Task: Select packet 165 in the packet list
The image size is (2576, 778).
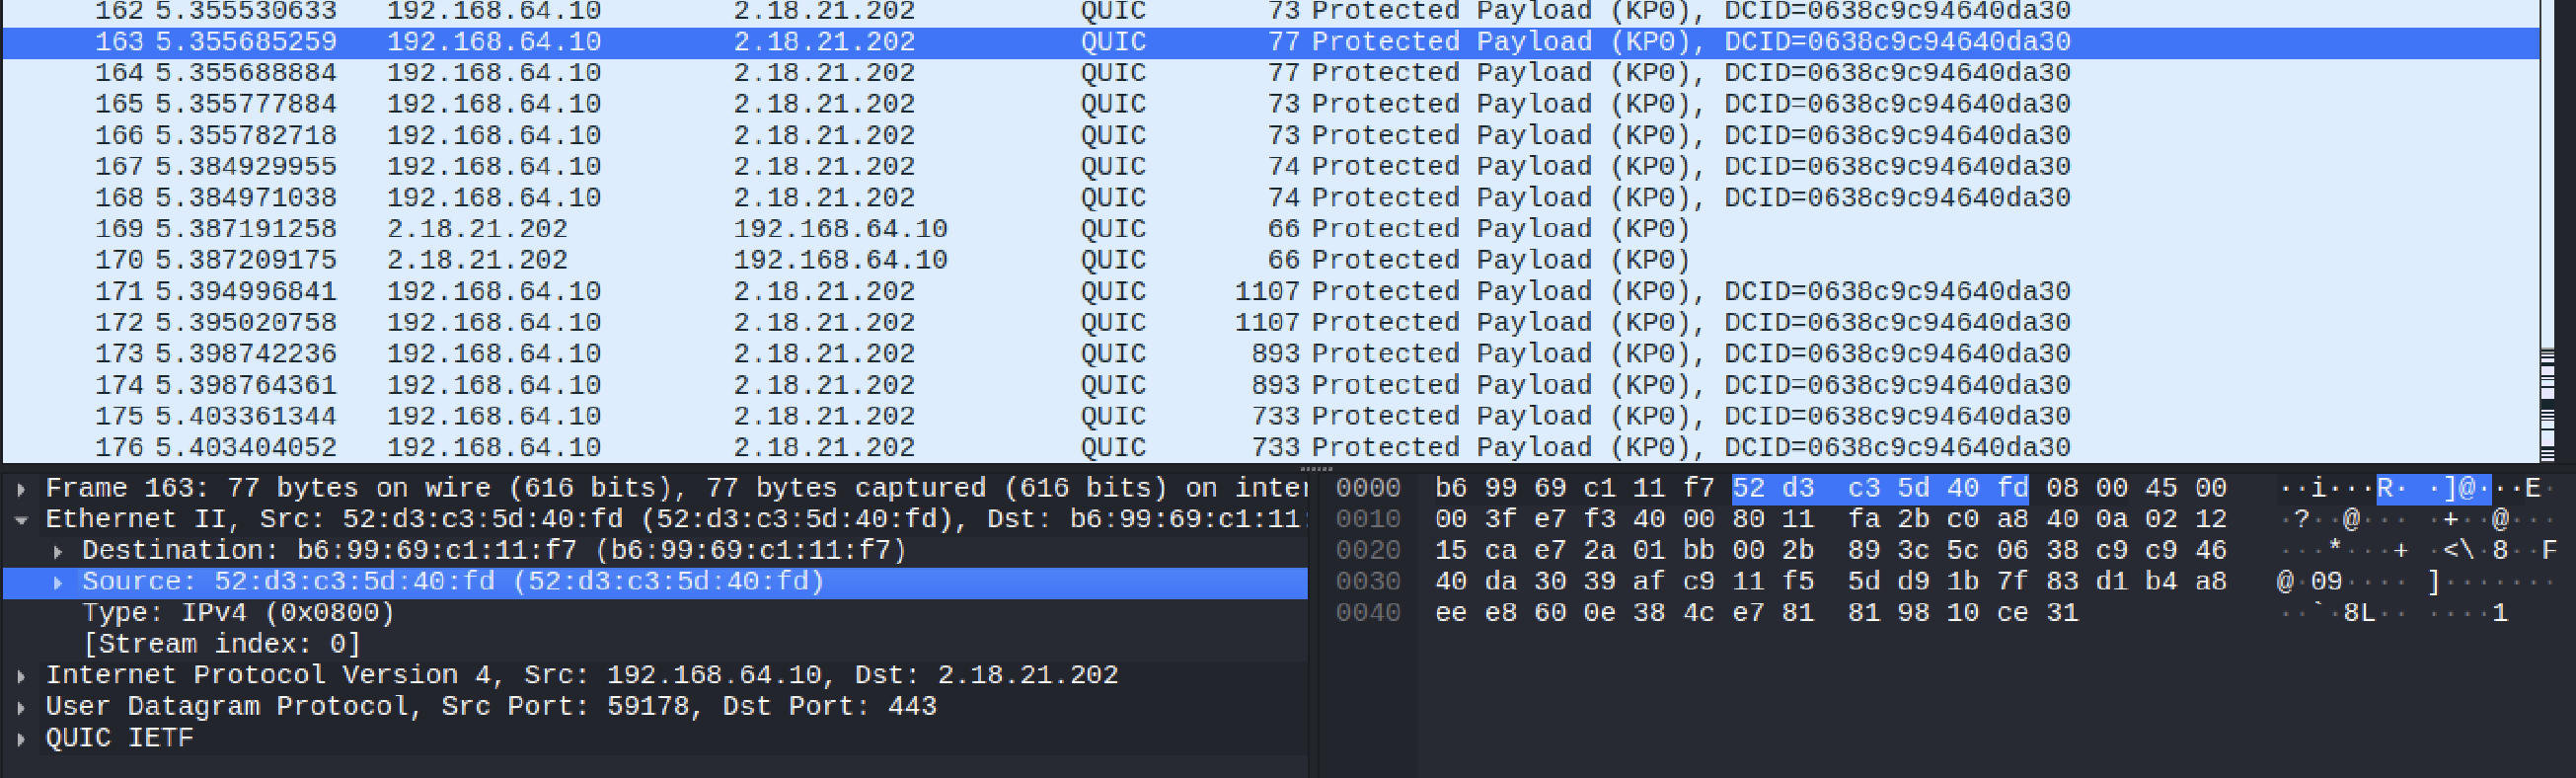Action: (x=1270, y=104)
